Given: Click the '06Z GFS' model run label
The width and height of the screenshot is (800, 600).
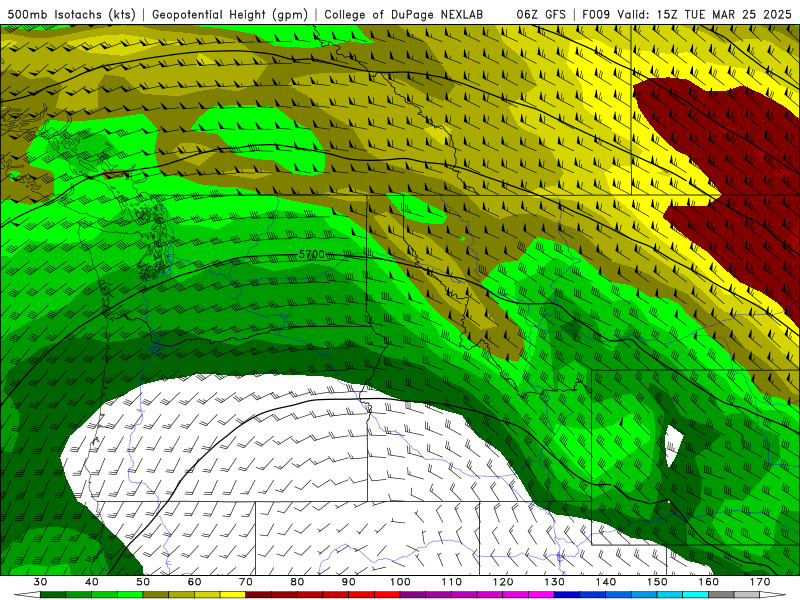Looking at the screenshot, I should (x=541, y=15).
